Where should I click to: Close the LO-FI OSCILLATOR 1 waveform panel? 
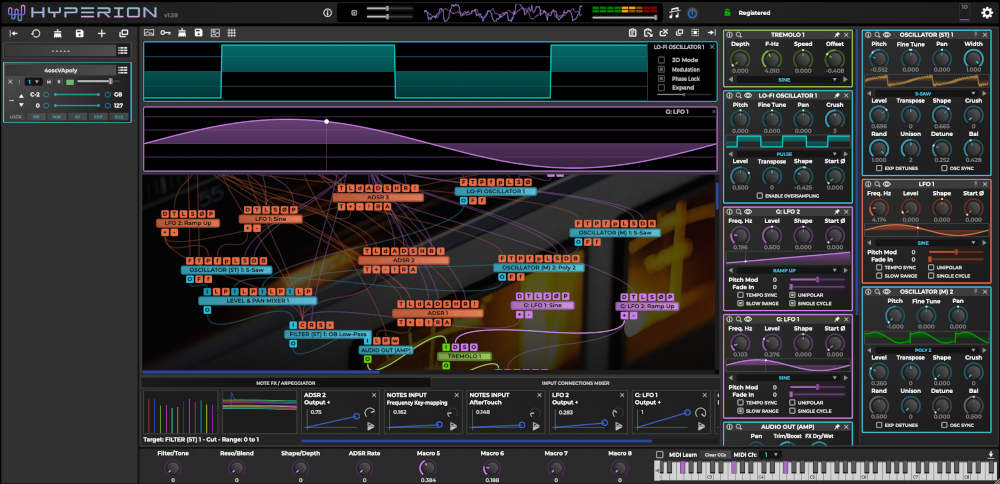point(713,46)
